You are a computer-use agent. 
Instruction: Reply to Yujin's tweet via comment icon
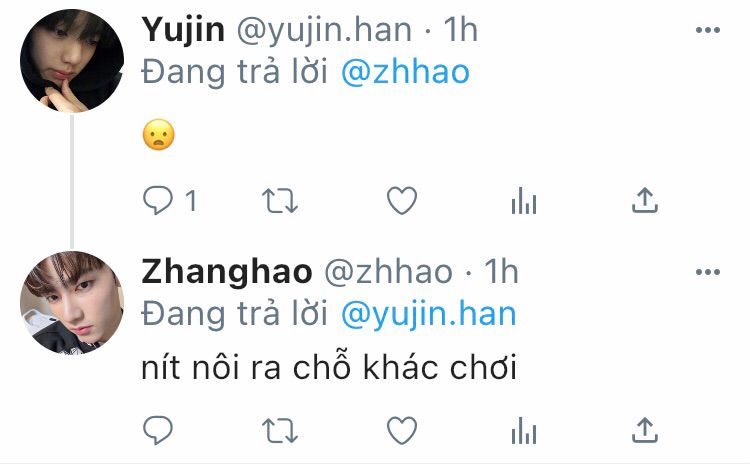click(157, 200)
